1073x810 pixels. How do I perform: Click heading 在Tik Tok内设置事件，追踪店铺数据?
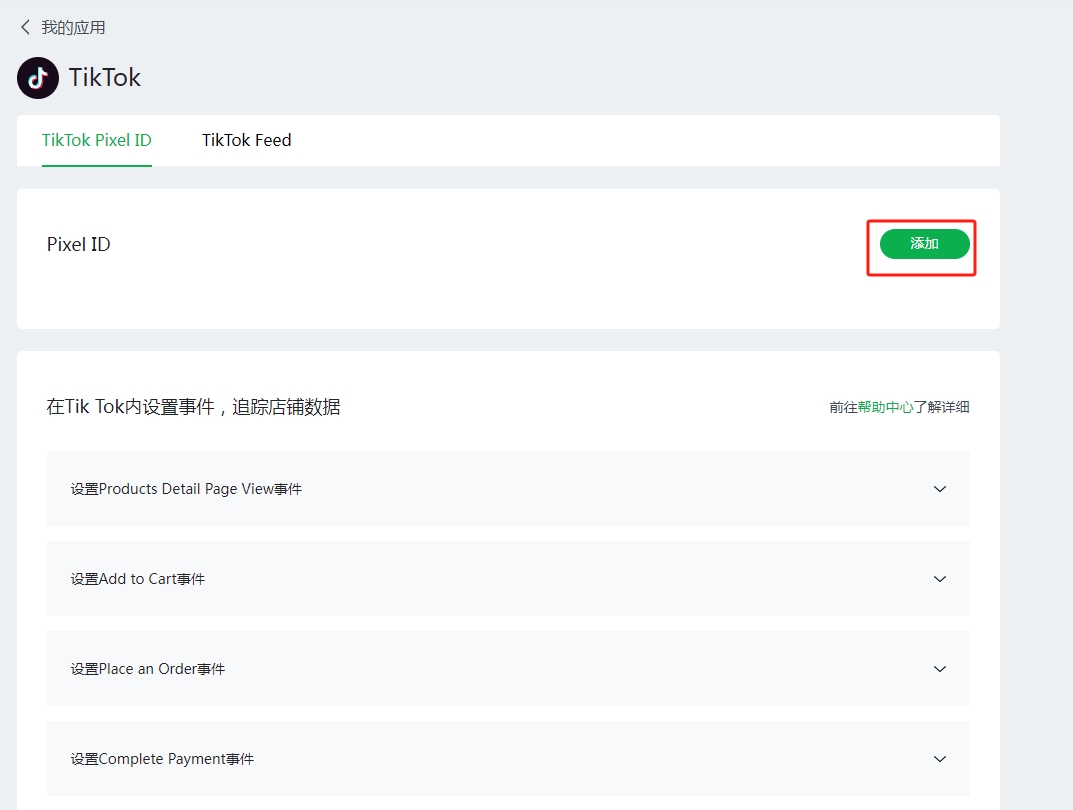point(194,407)
